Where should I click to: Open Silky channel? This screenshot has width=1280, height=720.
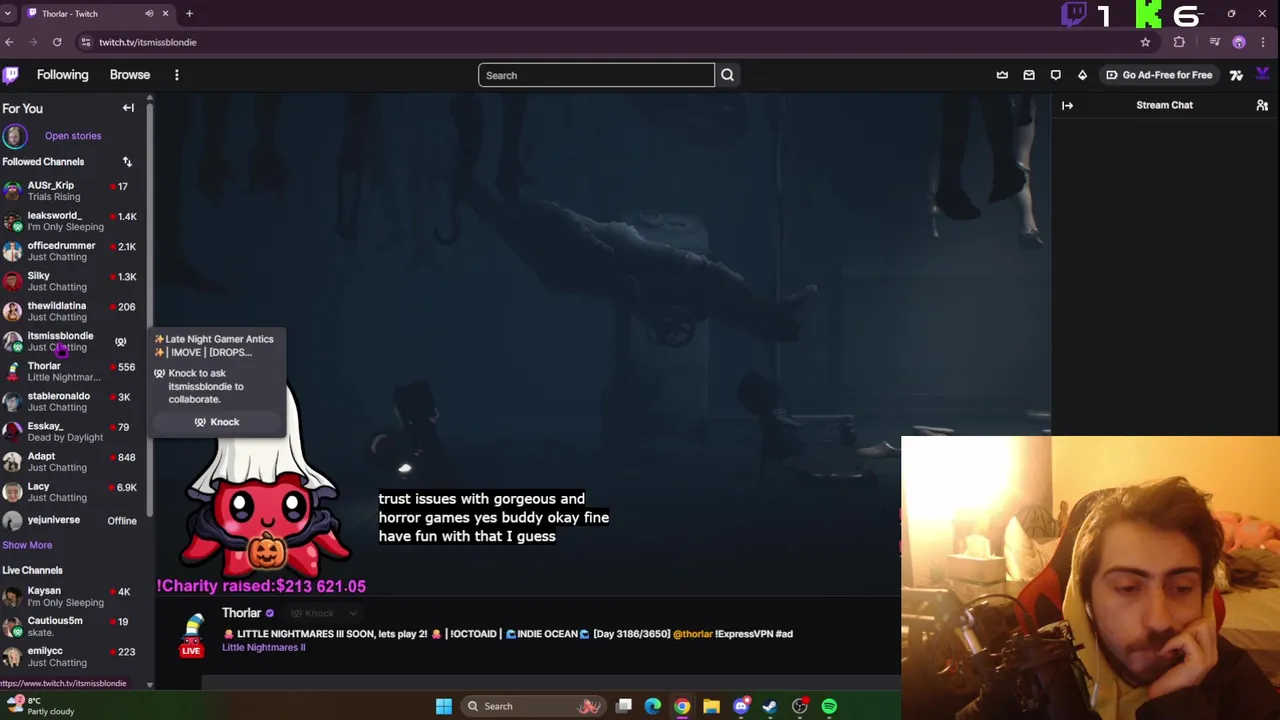tap(73, 281)
